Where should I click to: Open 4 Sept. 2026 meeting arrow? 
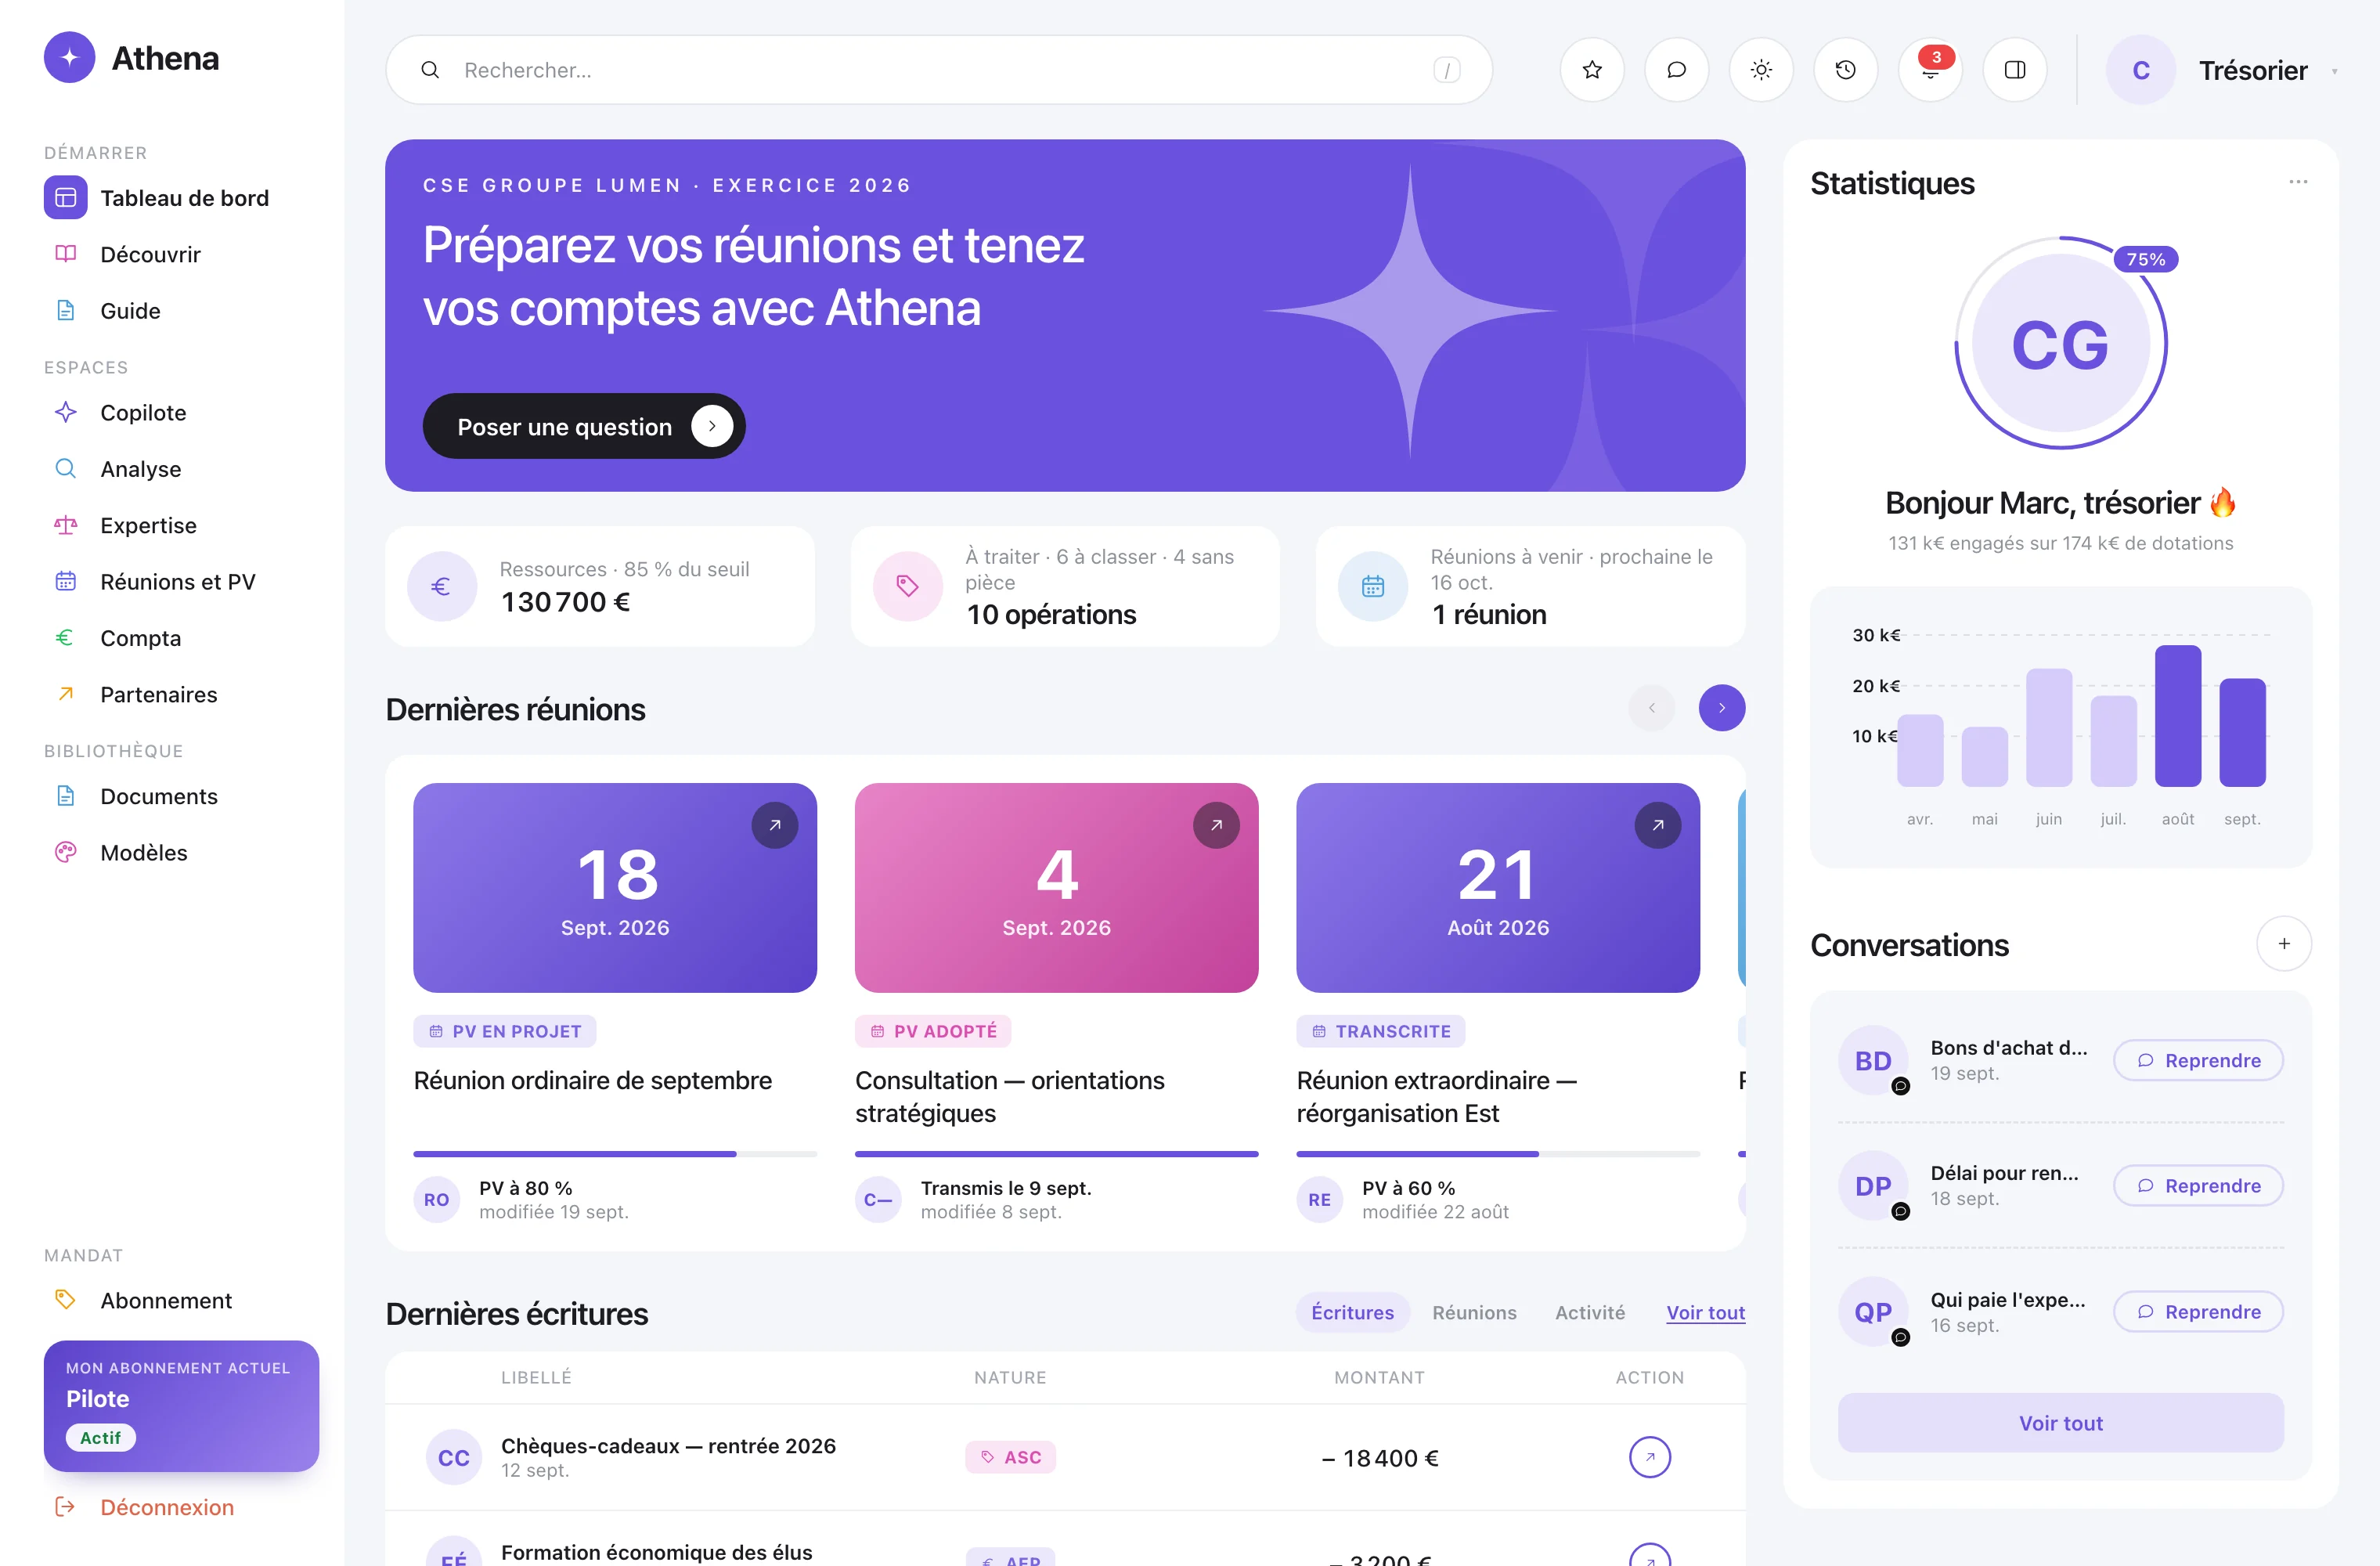1217,826
